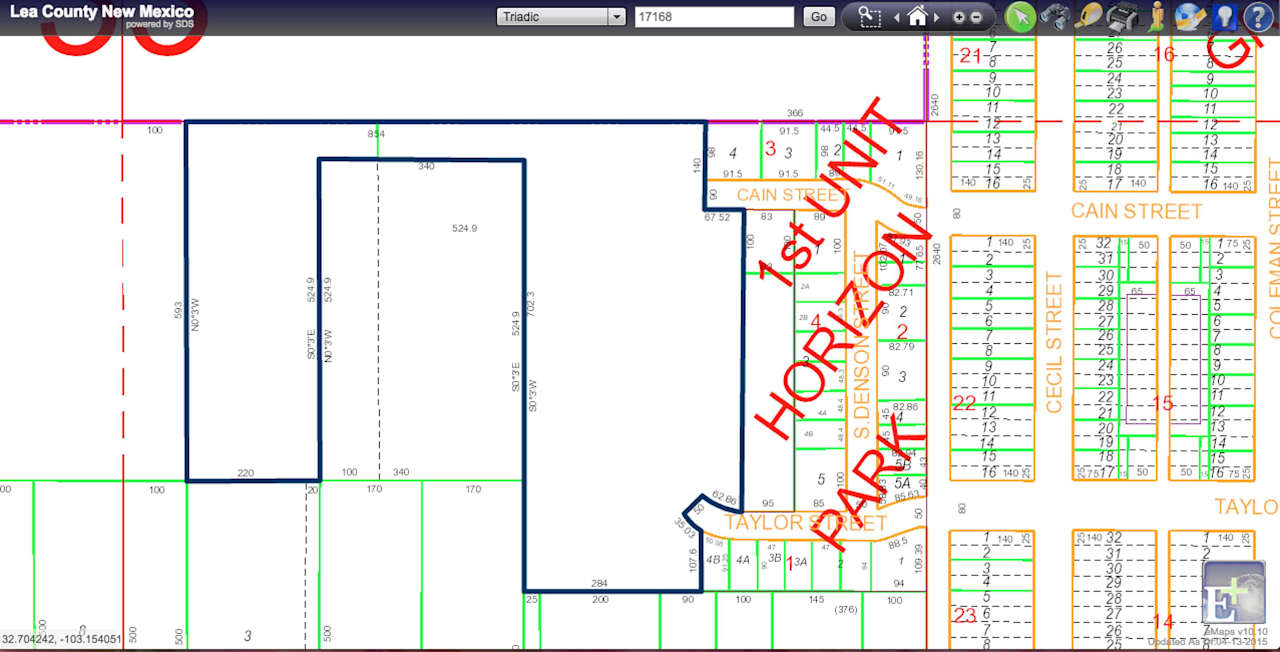Click the parcel number input field
The height and width of the screenshot is (652, 1280).
pos(713,16)
